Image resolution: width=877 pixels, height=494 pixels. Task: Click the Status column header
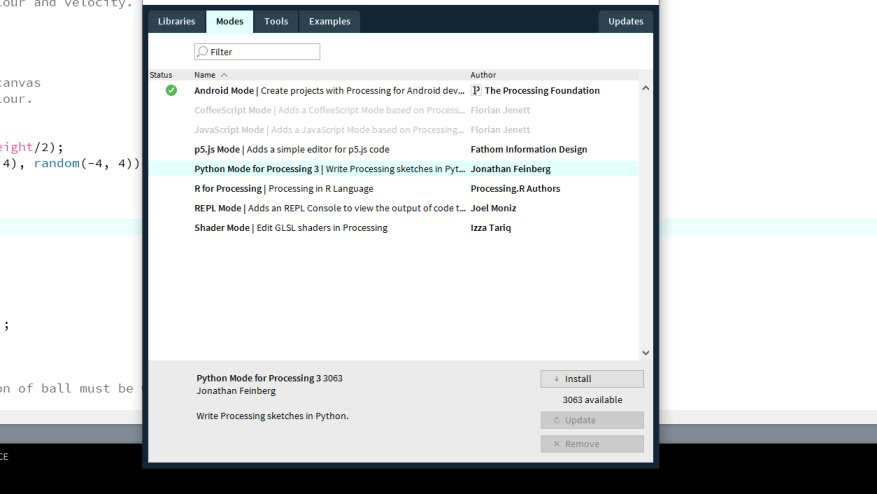(x=161, y=75)
